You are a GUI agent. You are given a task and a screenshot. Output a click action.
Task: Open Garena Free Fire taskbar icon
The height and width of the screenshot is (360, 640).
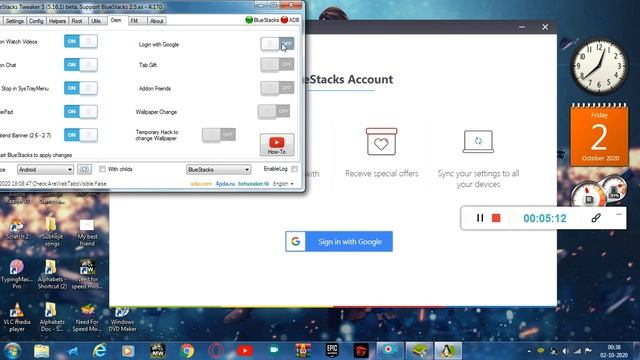coord(361,351)
